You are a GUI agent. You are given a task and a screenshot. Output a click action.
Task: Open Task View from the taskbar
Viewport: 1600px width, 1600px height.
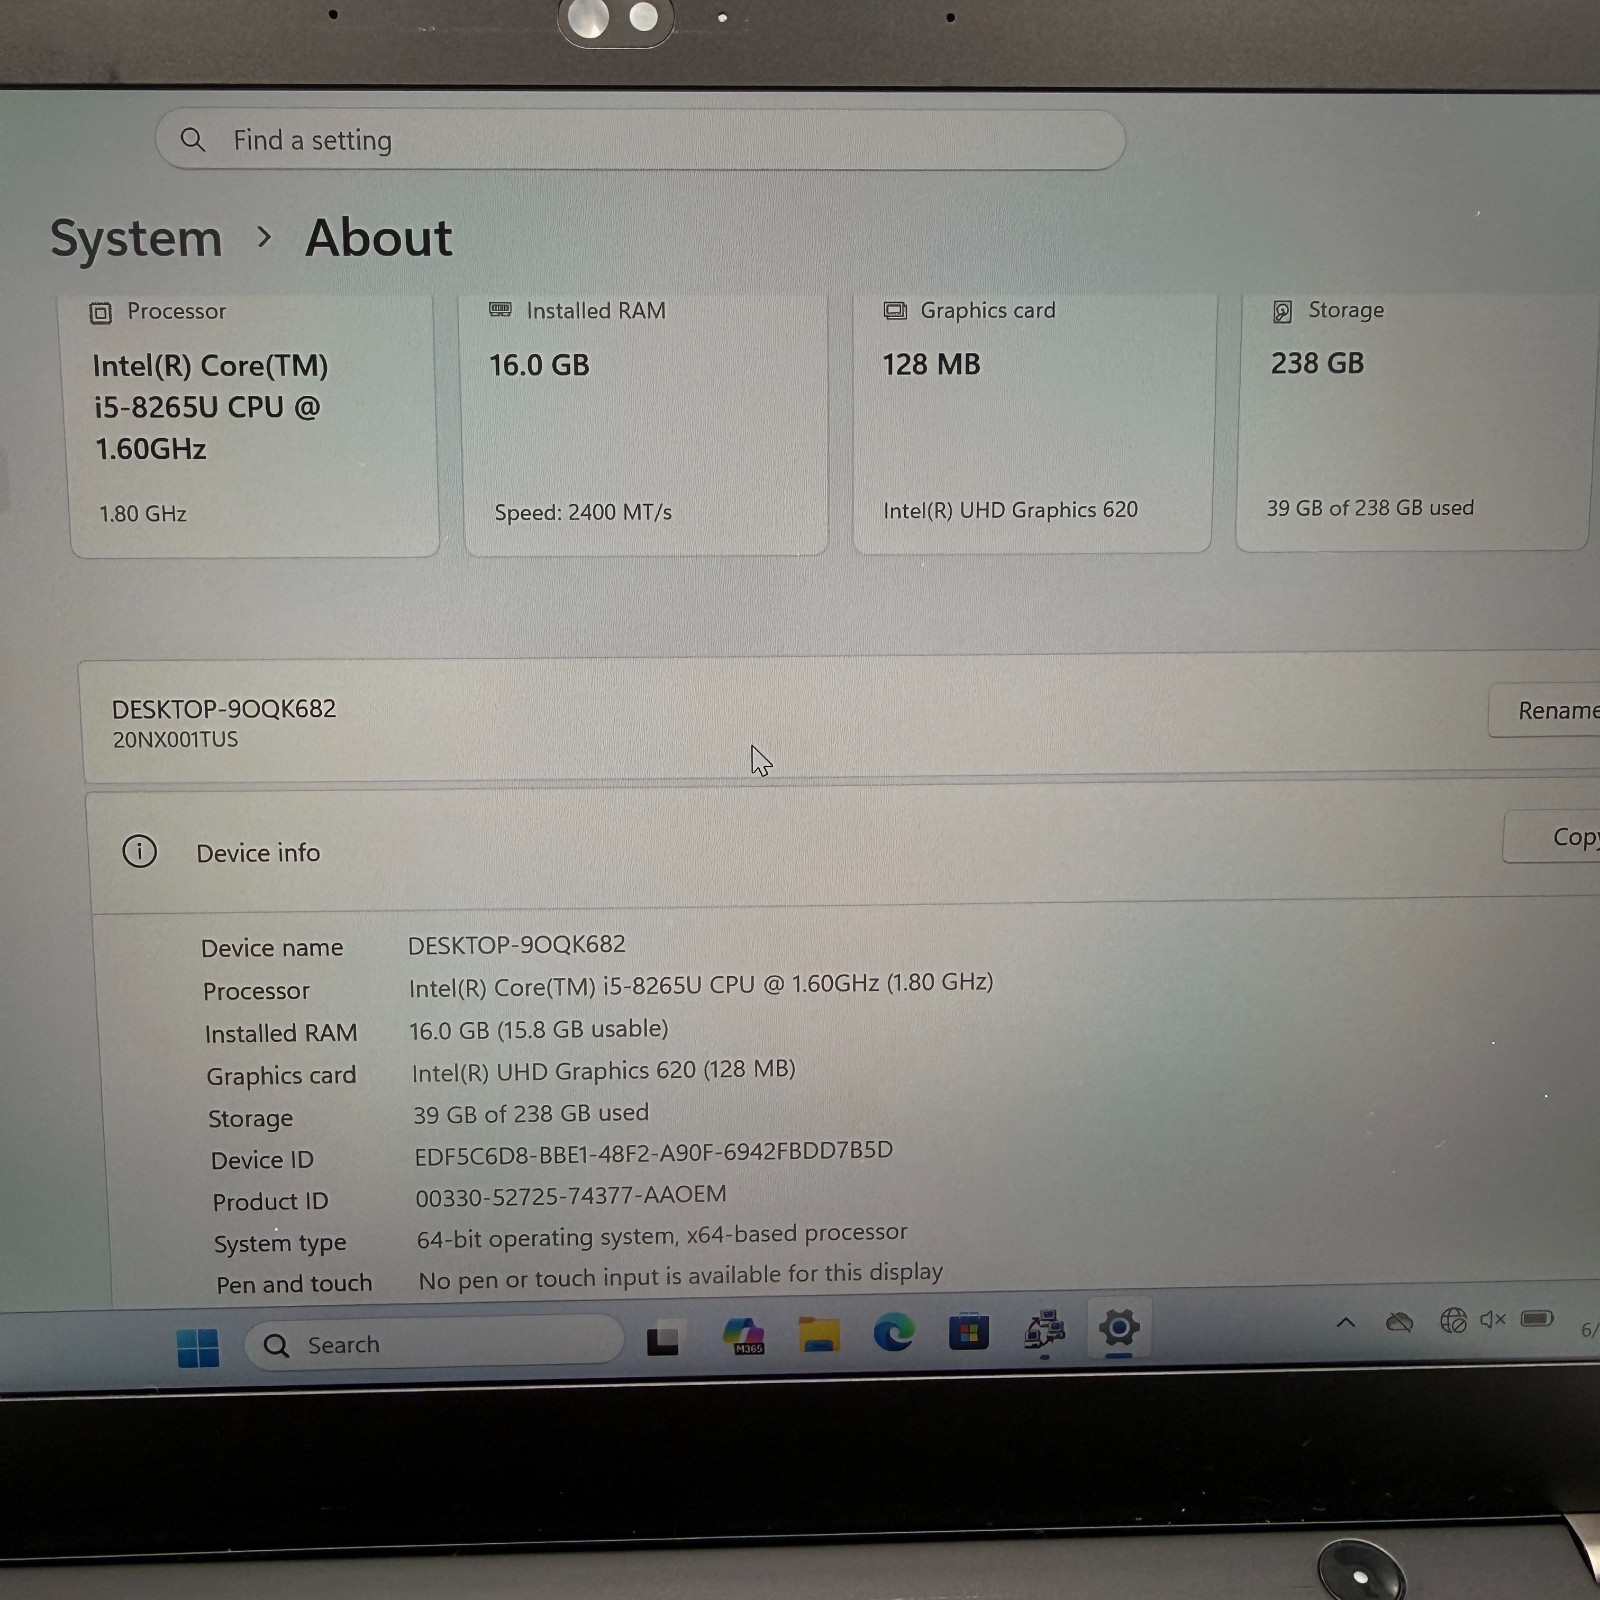[663, 1340]
